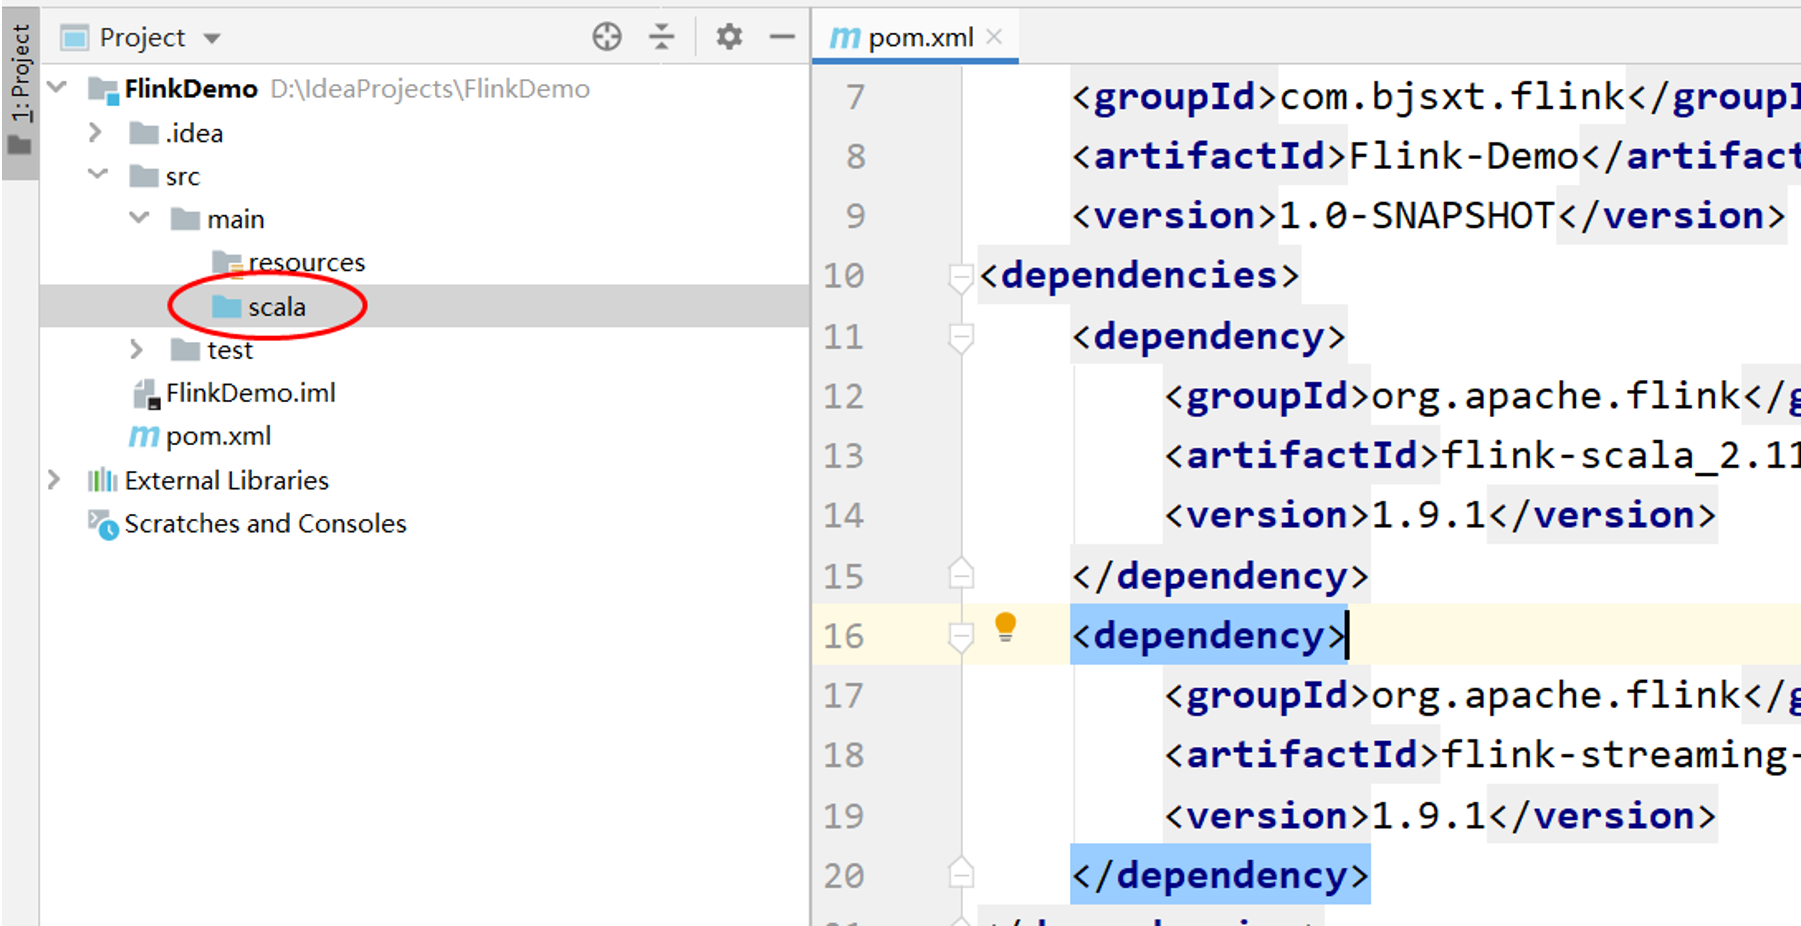
Task: Fold the dependency block at line 16
Action: (960, 636)
